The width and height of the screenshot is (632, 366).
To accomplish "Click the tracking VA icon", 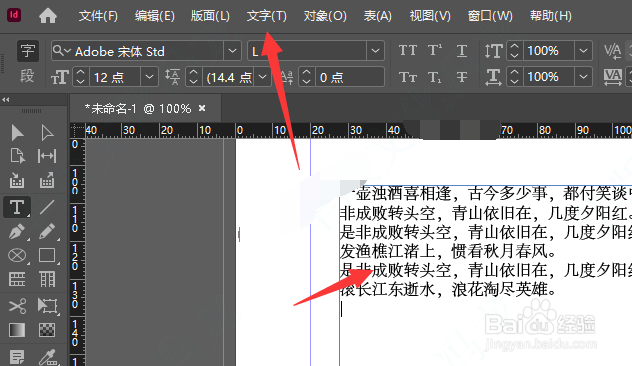I will (x=612, y=77).
